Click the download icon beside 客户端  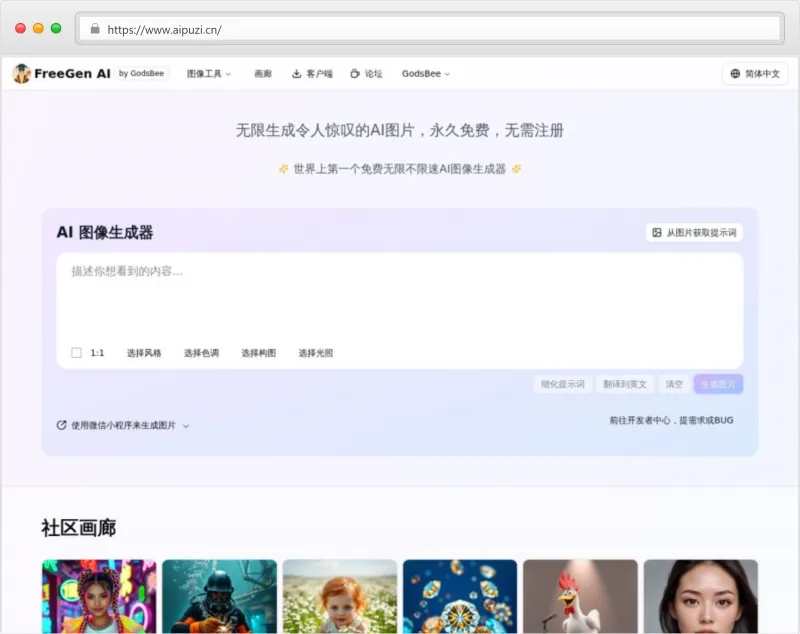pyautogui.click(x=296, y=74)
